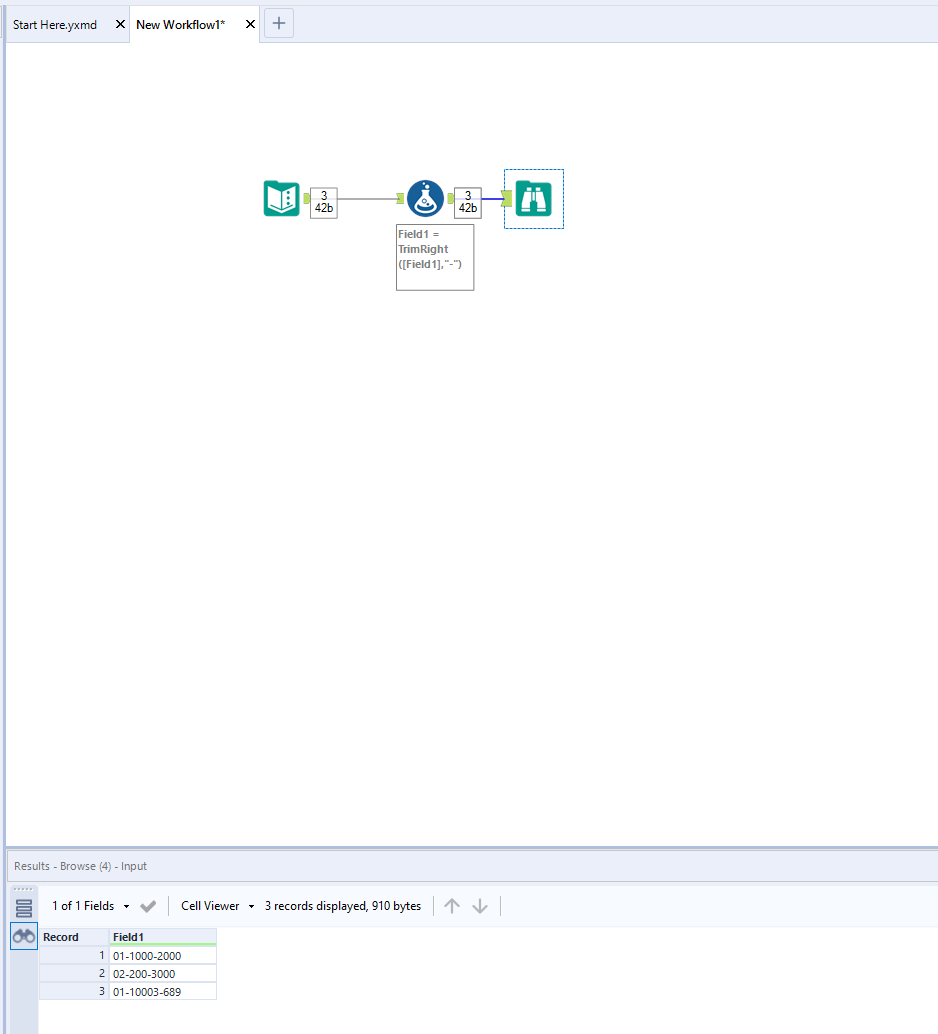
Task: Close the New Workflow1 tab
Action: tap(250, 24)
